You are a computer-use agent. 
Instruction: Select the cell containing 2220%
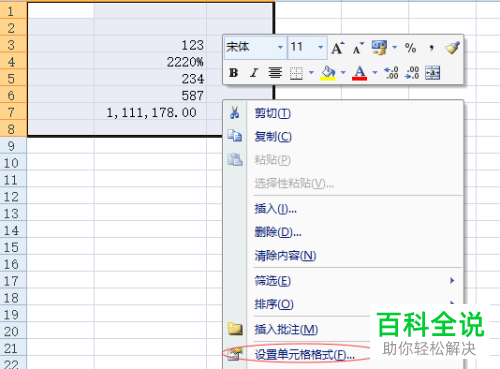(x=150, y=62)
